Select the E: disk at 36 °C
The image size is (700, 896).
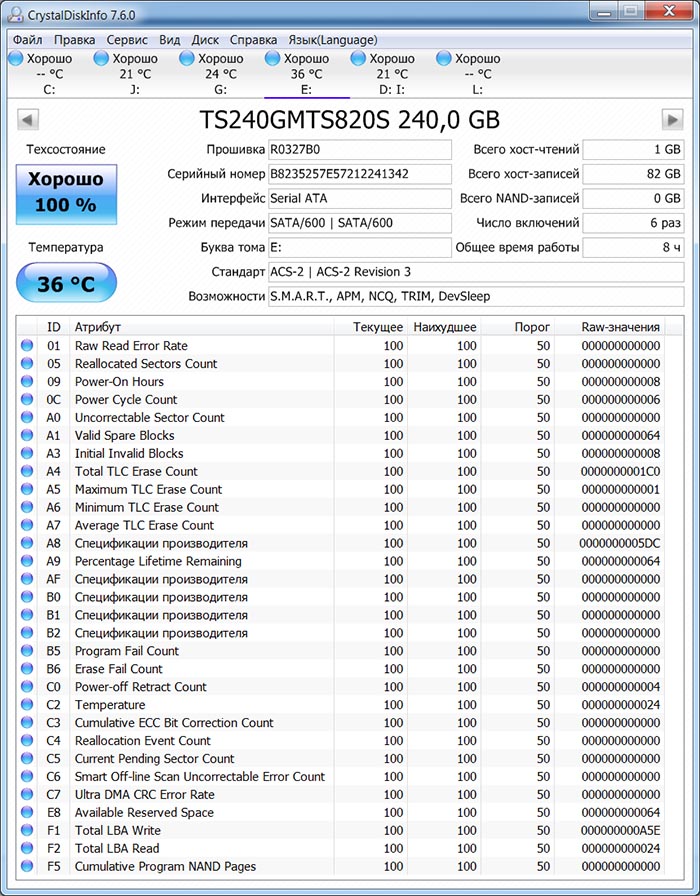(x=307, y=74)
